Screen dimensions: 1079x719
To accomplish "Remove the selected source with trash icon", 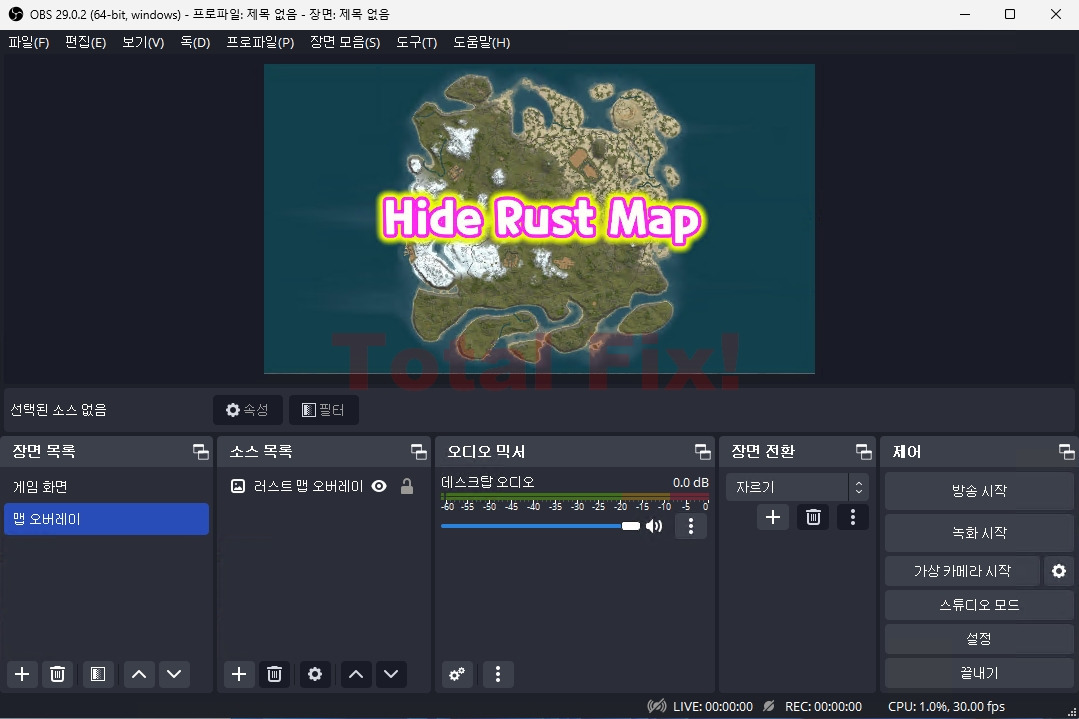I will click(274, 674).
